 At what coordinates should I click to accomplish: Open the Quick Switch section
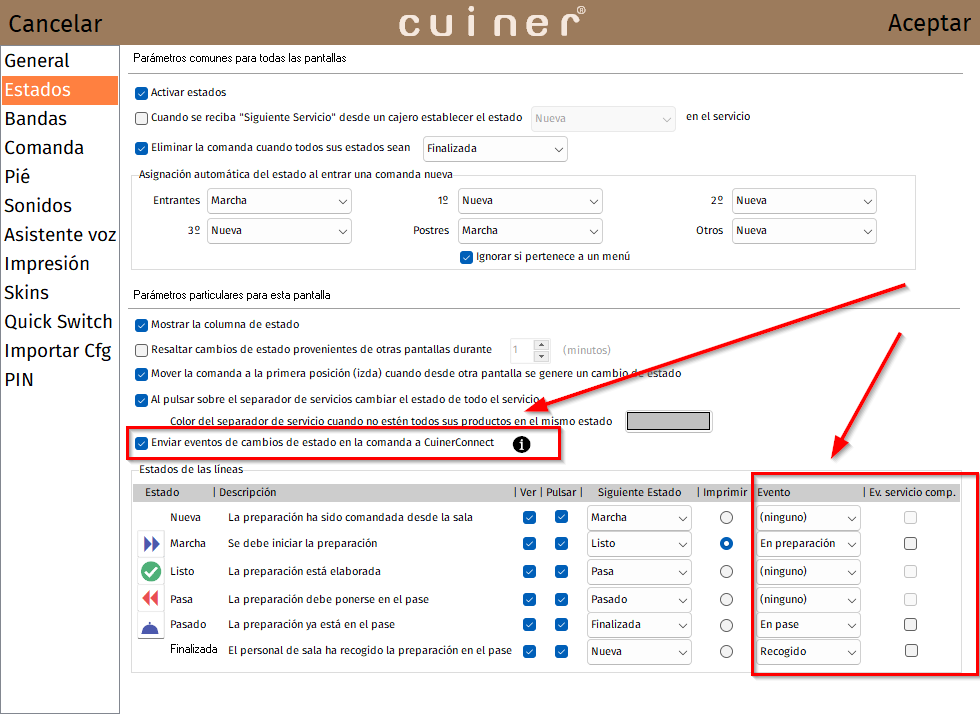[60, 321]
